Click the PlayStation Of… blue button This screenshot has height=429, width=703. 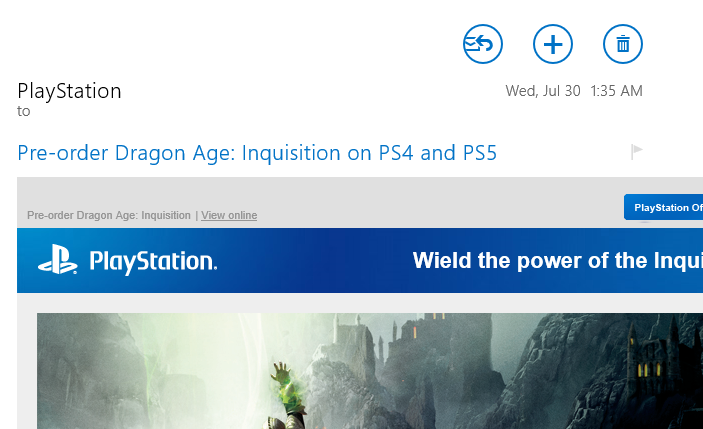664,207
